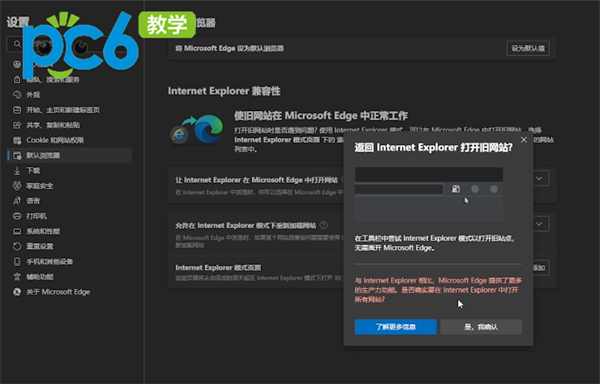Click the IE mode toolbar illustration in dialog
The image size is (600, 384).
(429, 195)
